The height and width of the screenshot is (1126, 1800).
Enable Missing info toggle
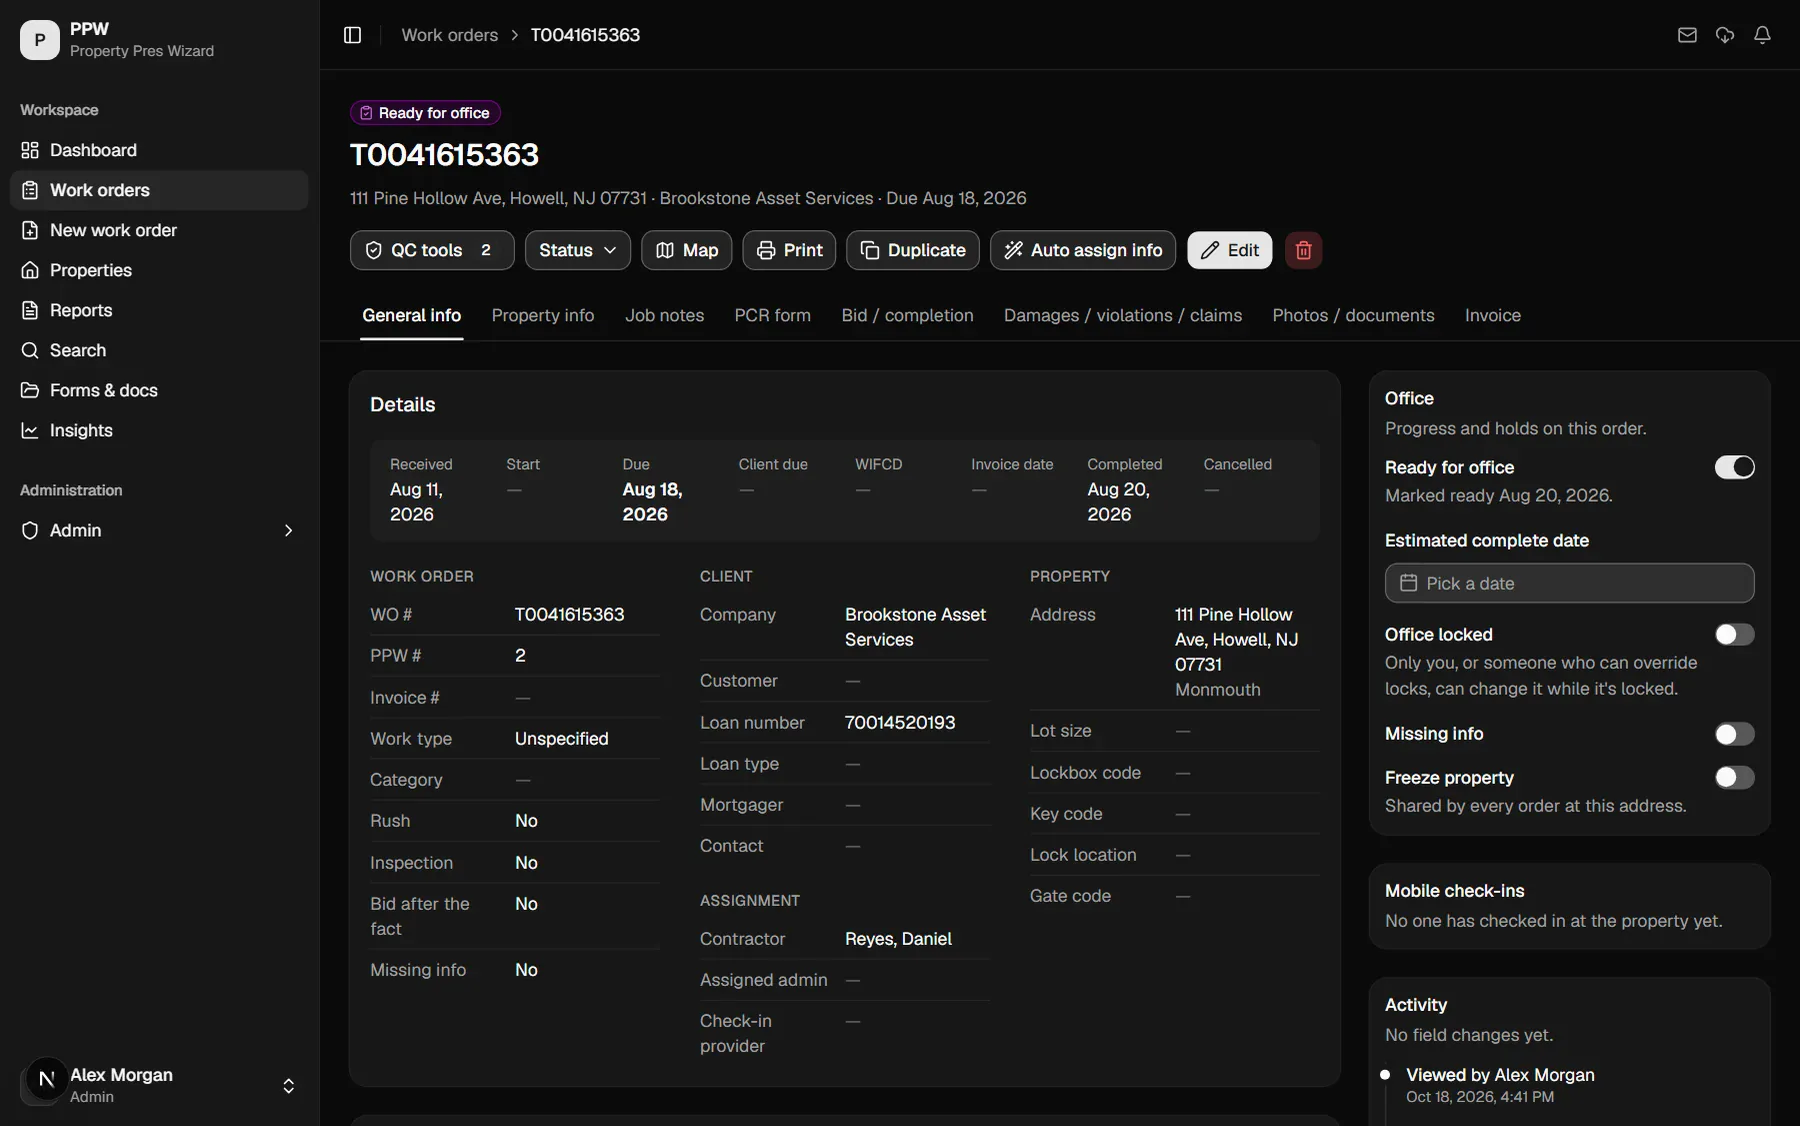point(1734,734)
